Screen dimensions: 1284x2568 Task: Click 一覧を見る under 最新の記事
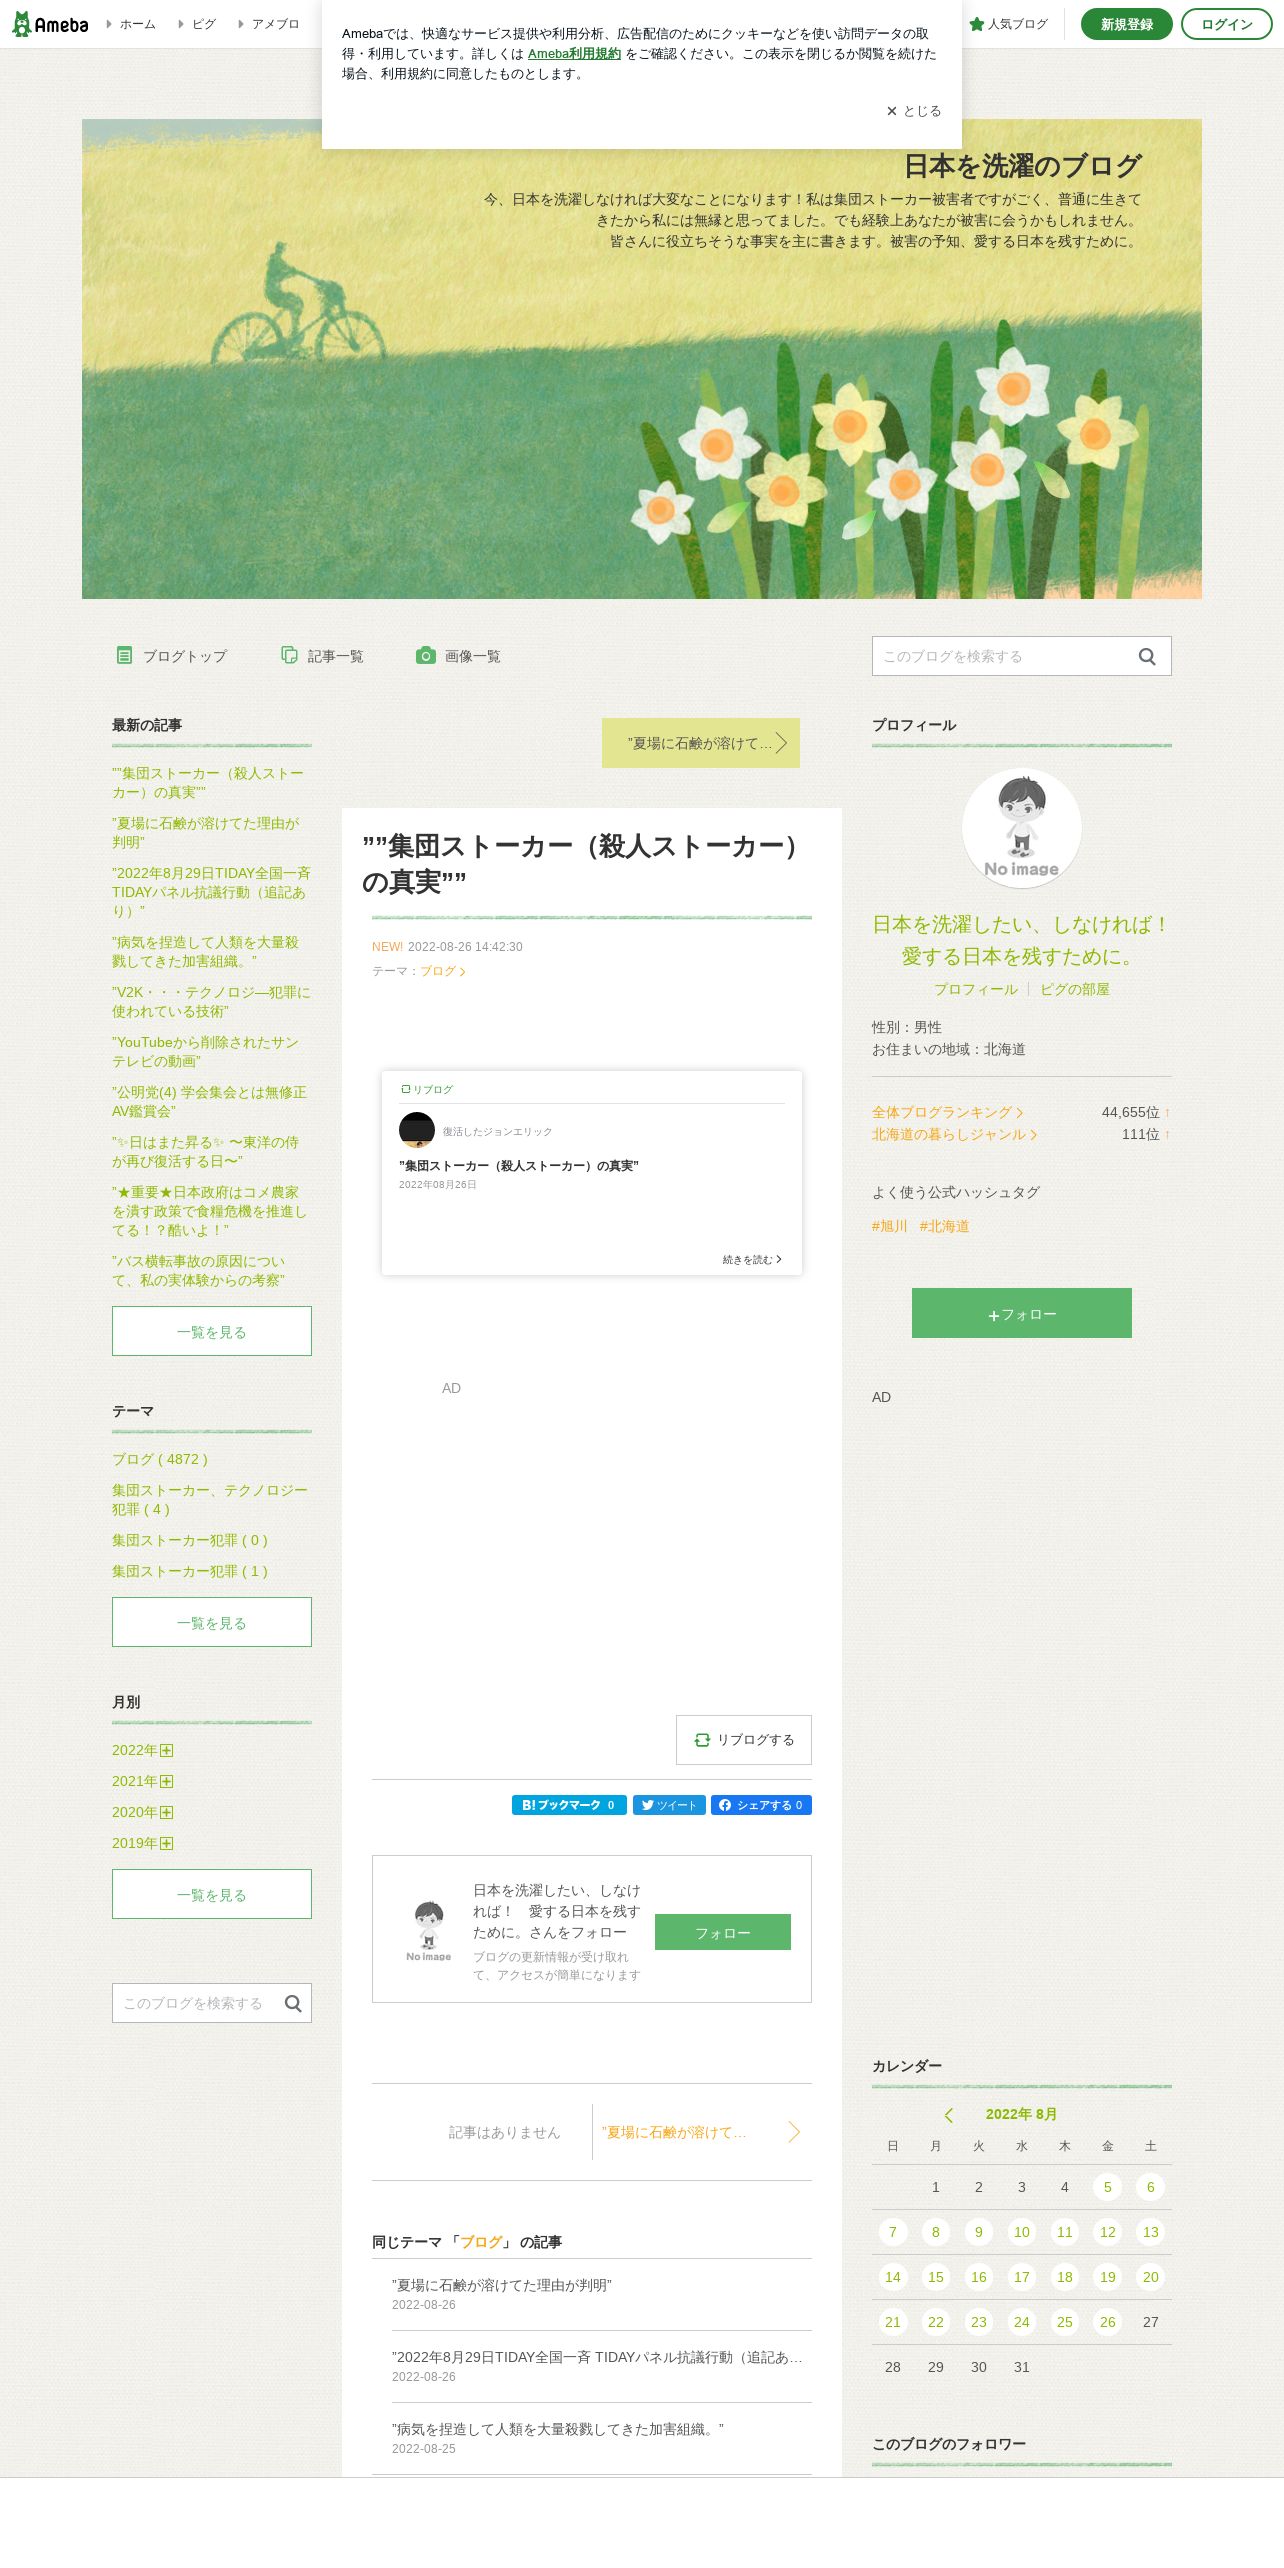[212, 1331]
